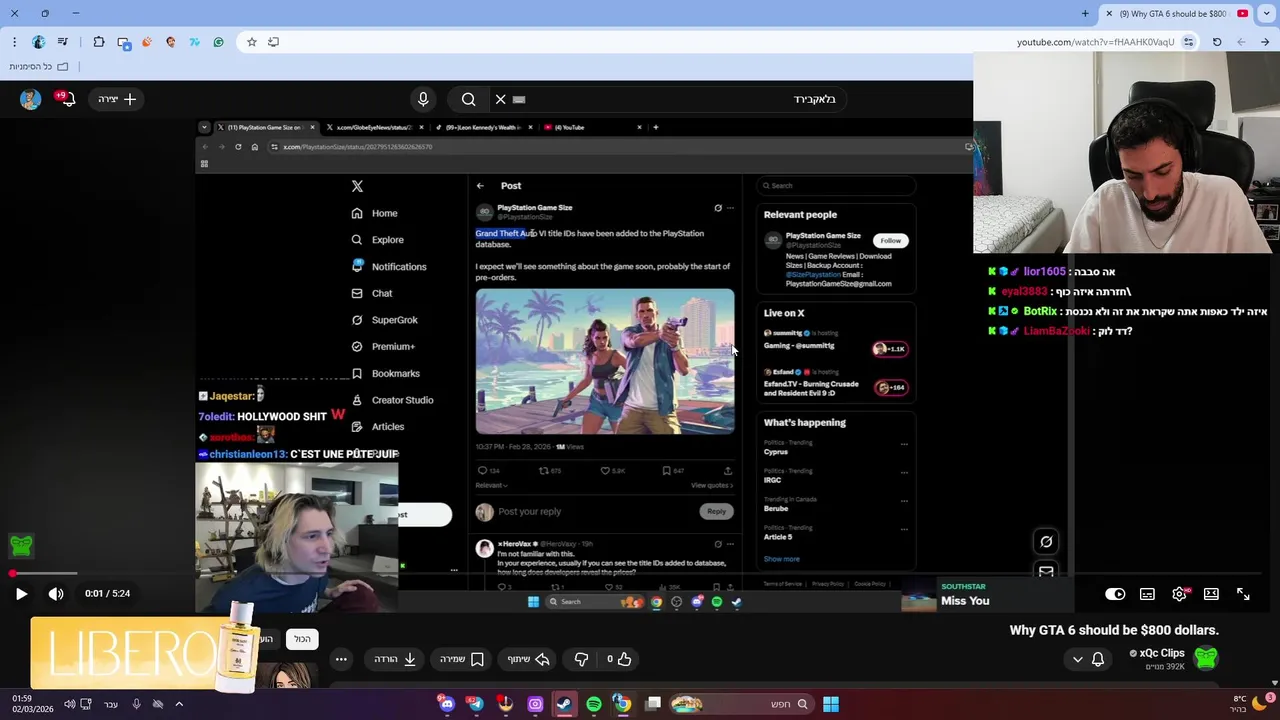The image size is (1280, 720).
Task: Click the שיתוף share button
Action: click(x=529, y=659)
